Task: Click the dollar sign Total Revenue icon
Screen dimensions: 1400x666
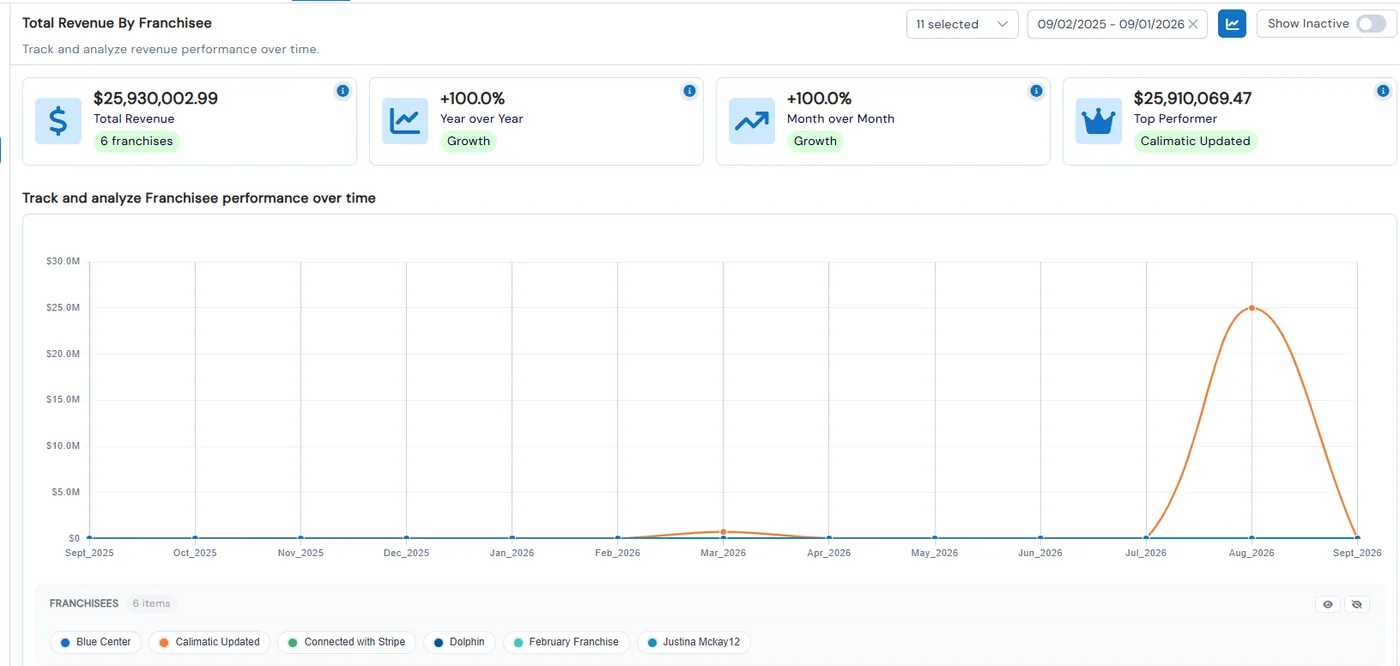Action: (58, 121)
